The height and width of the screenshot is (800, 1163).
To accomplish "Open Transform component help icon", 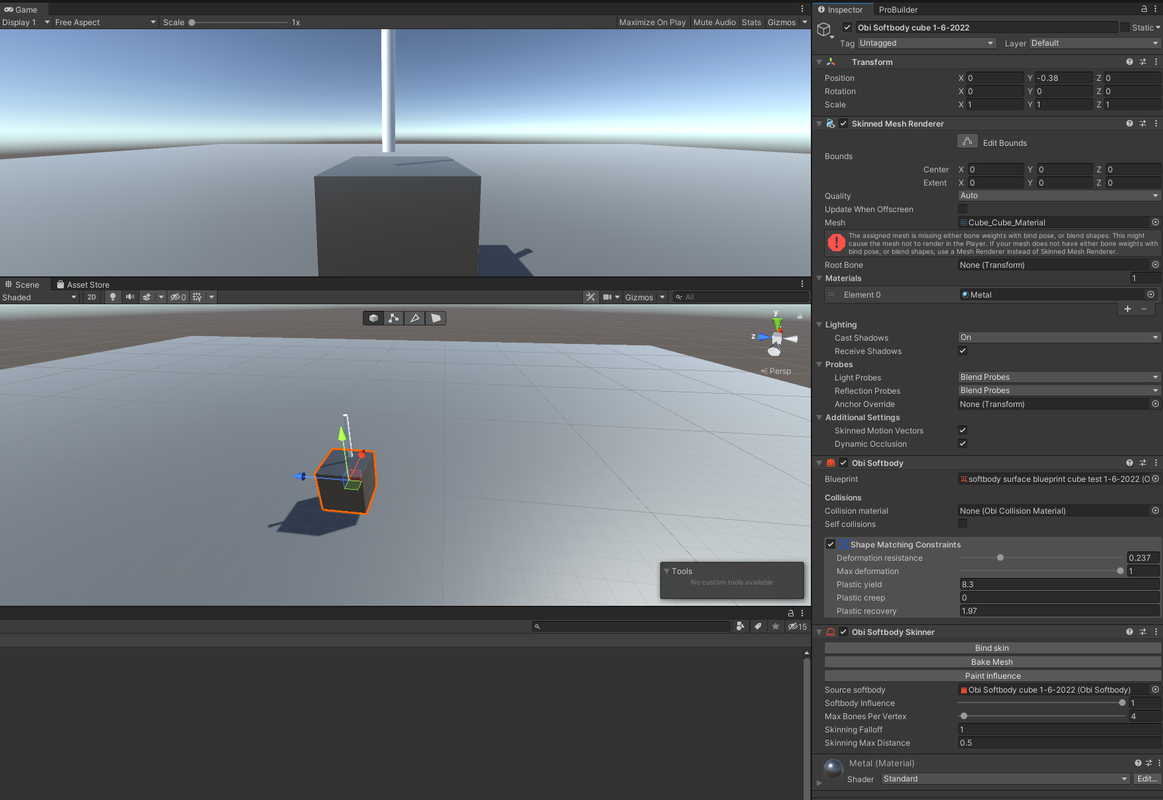I will [x=1130, y=62].
